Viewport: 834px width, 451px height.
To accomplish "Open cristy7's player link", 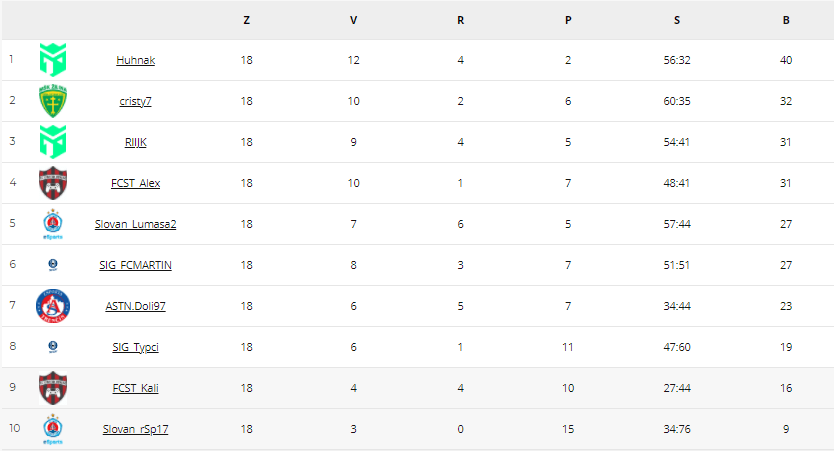I will point(136,101).
